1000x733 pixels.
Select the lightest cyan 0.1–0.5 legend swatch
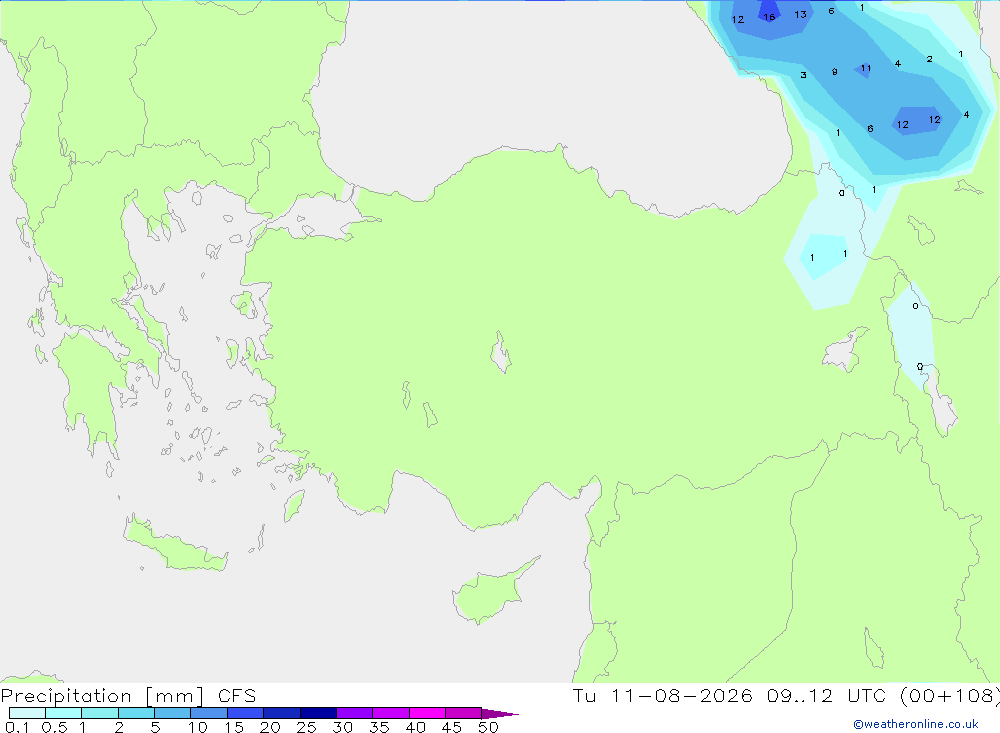click(x=27, y=713)
